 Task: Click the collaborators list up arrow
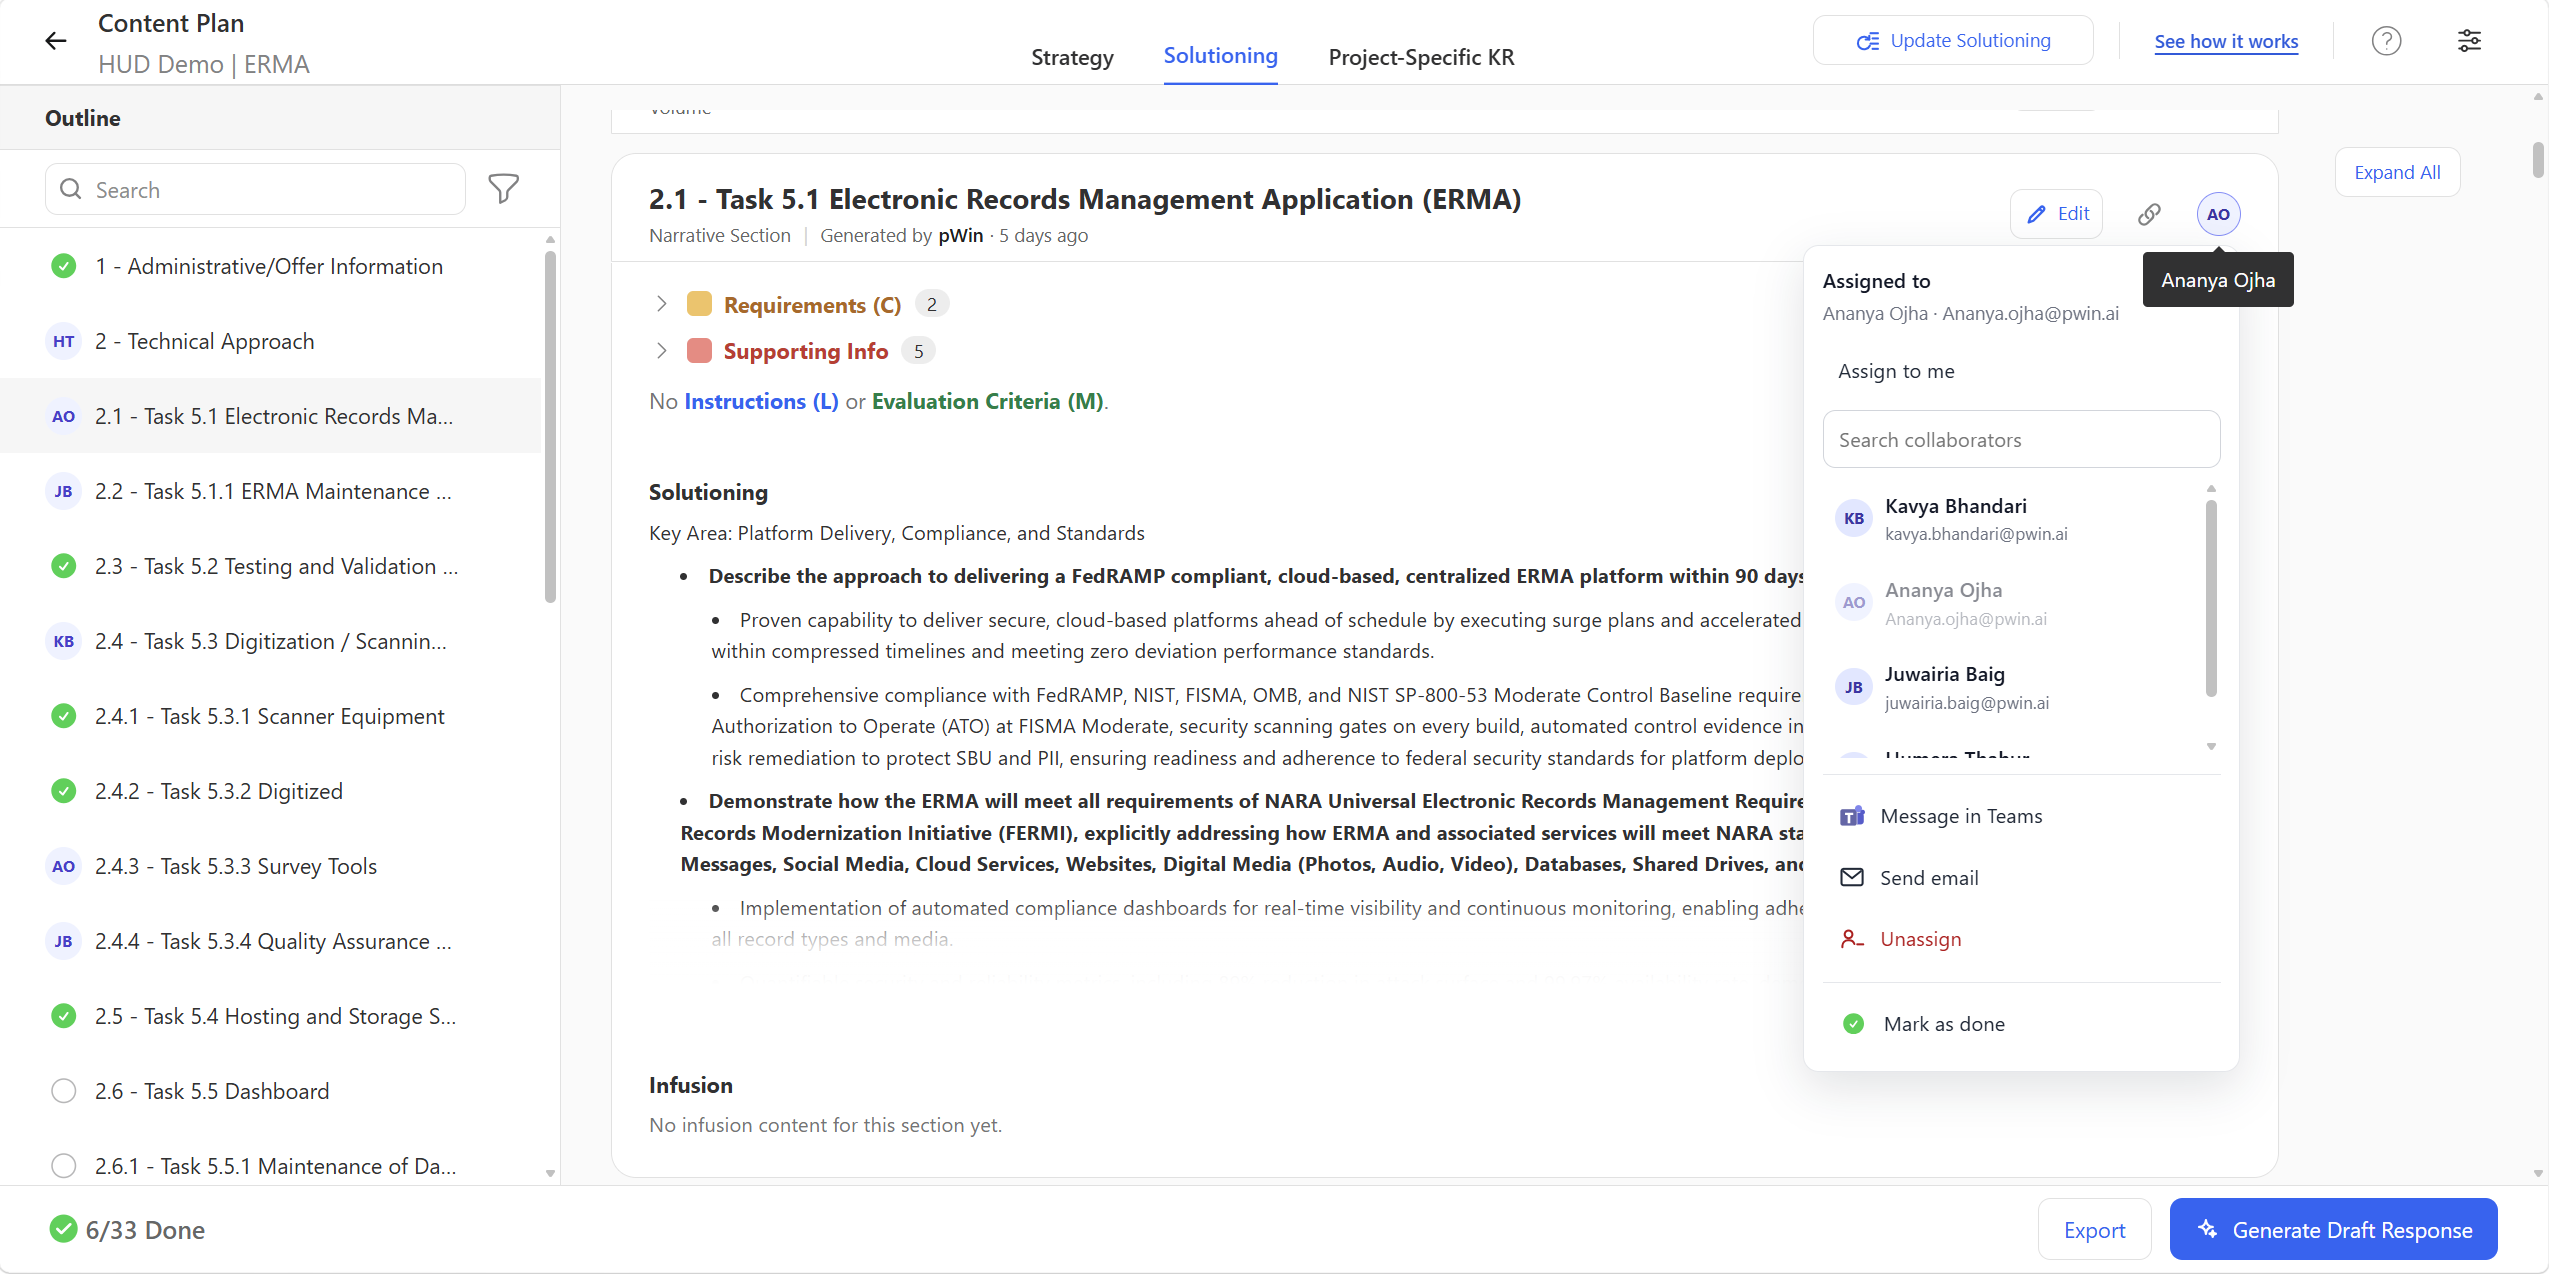[2211, 488]
